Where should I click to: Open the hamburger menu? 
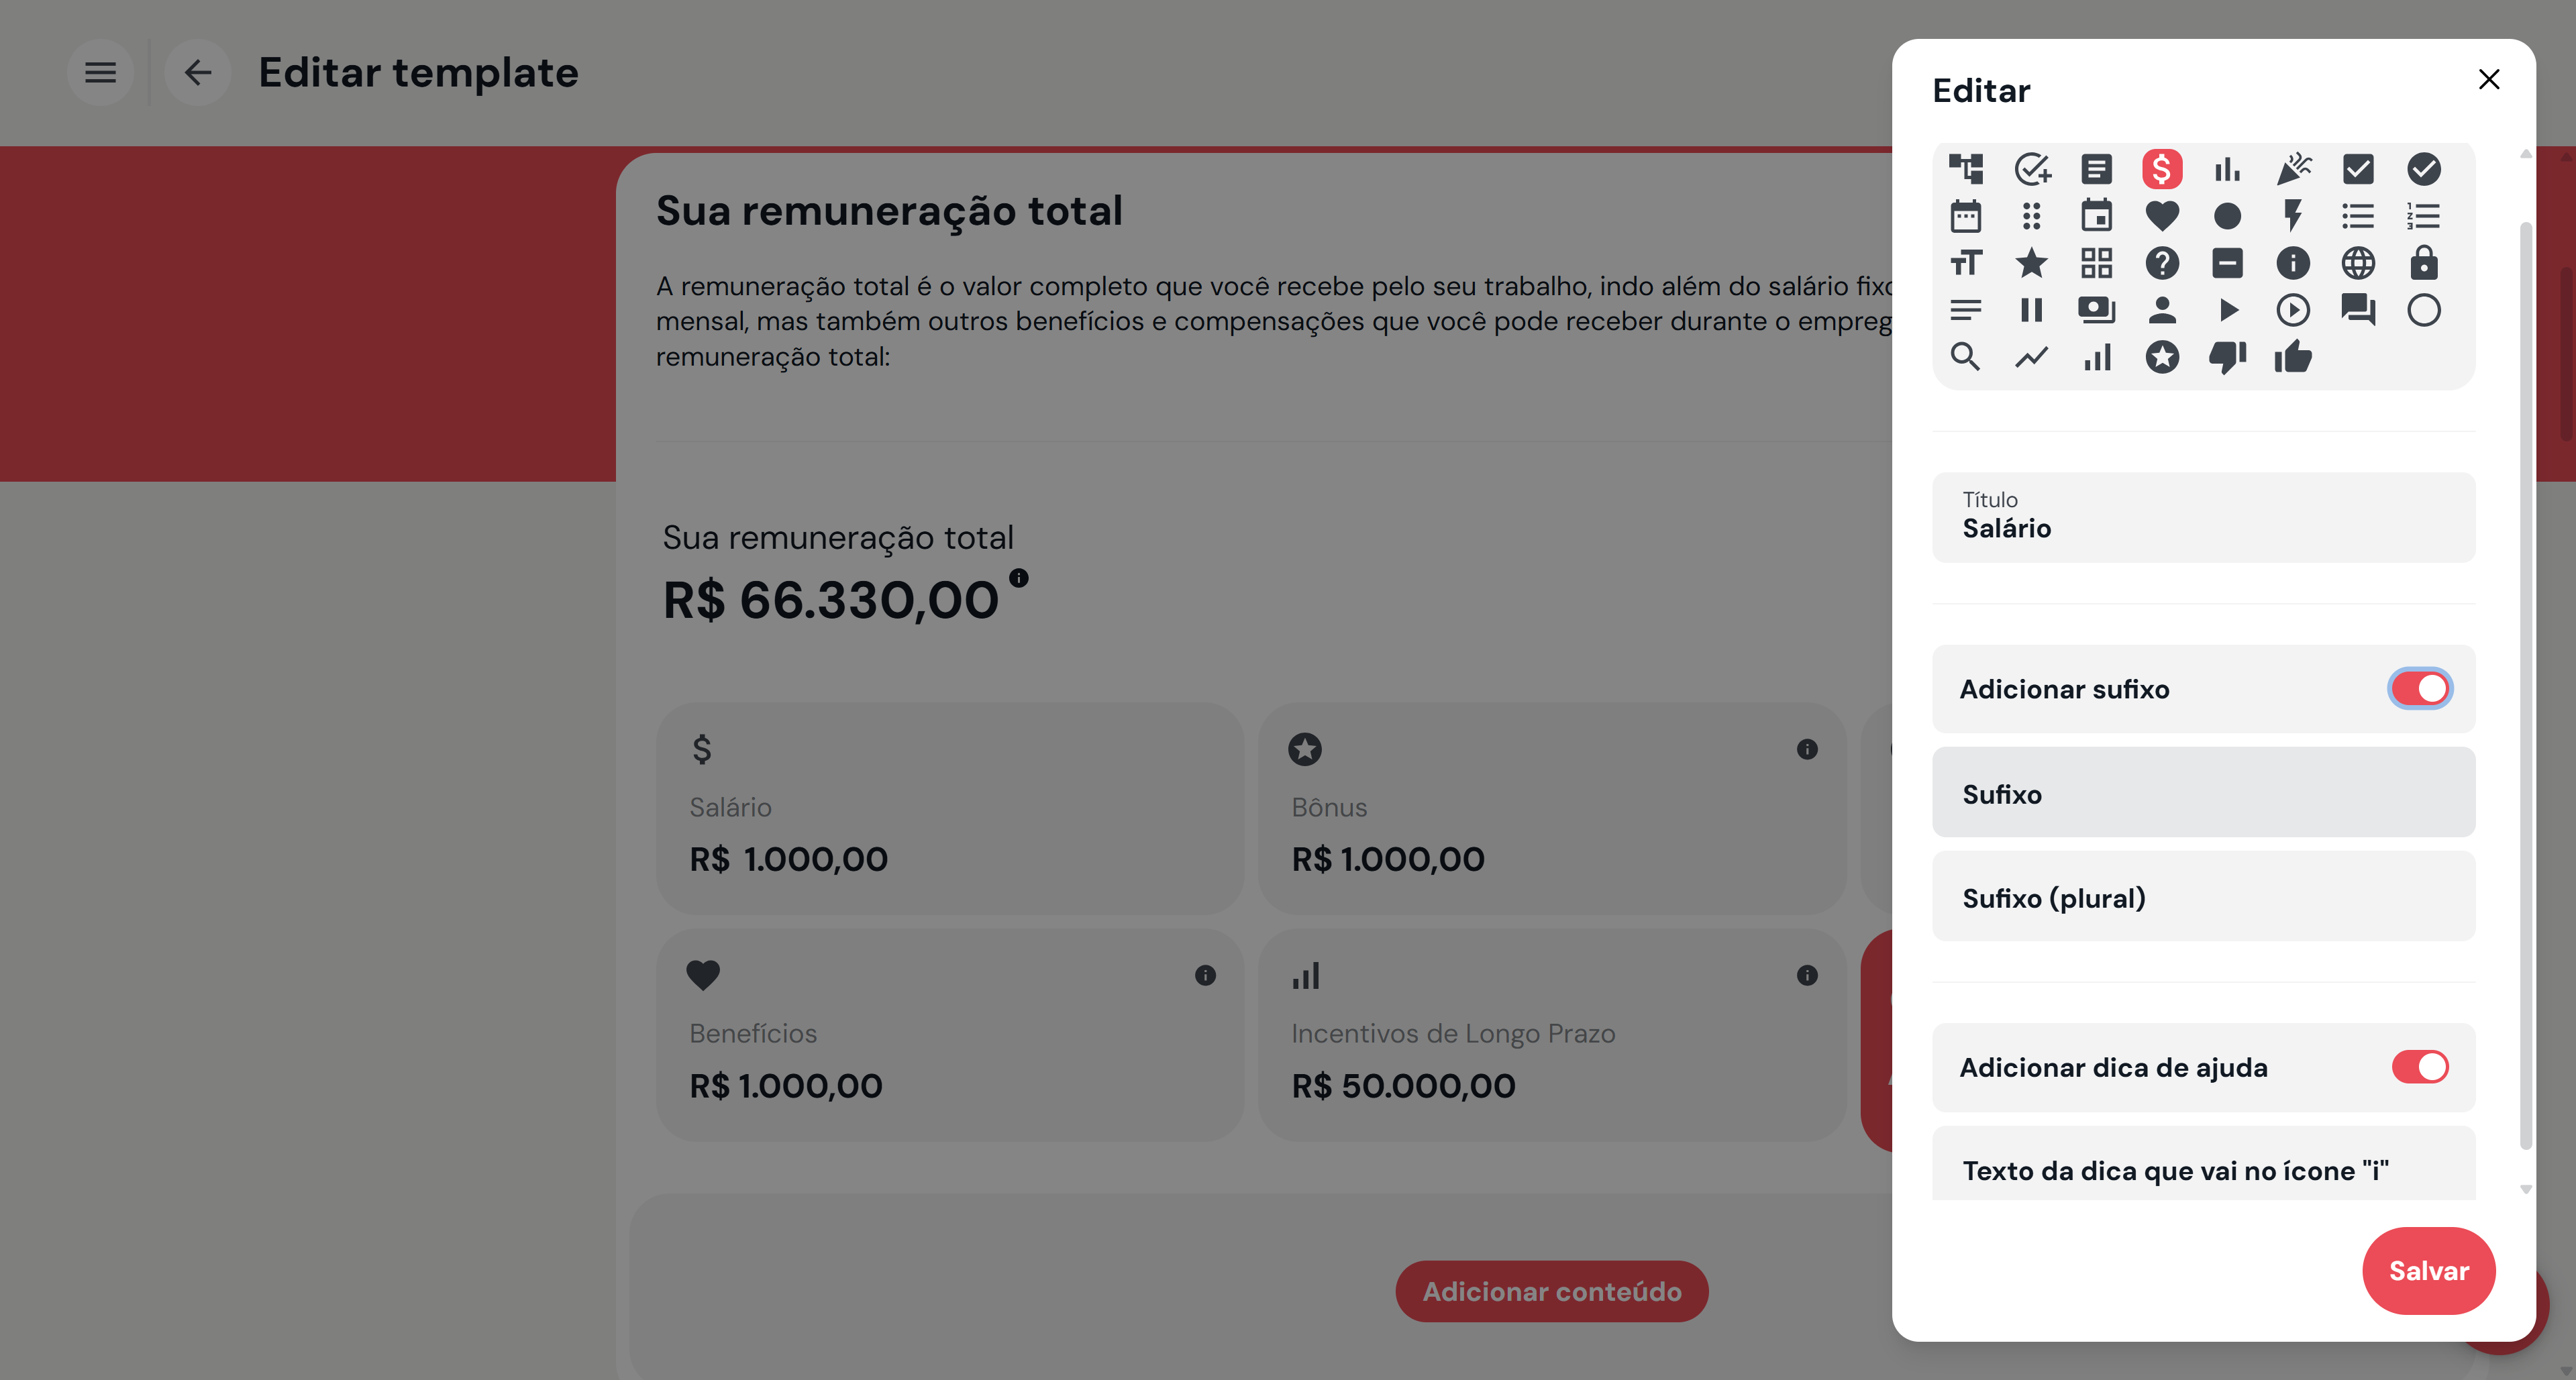click(100, 72)
